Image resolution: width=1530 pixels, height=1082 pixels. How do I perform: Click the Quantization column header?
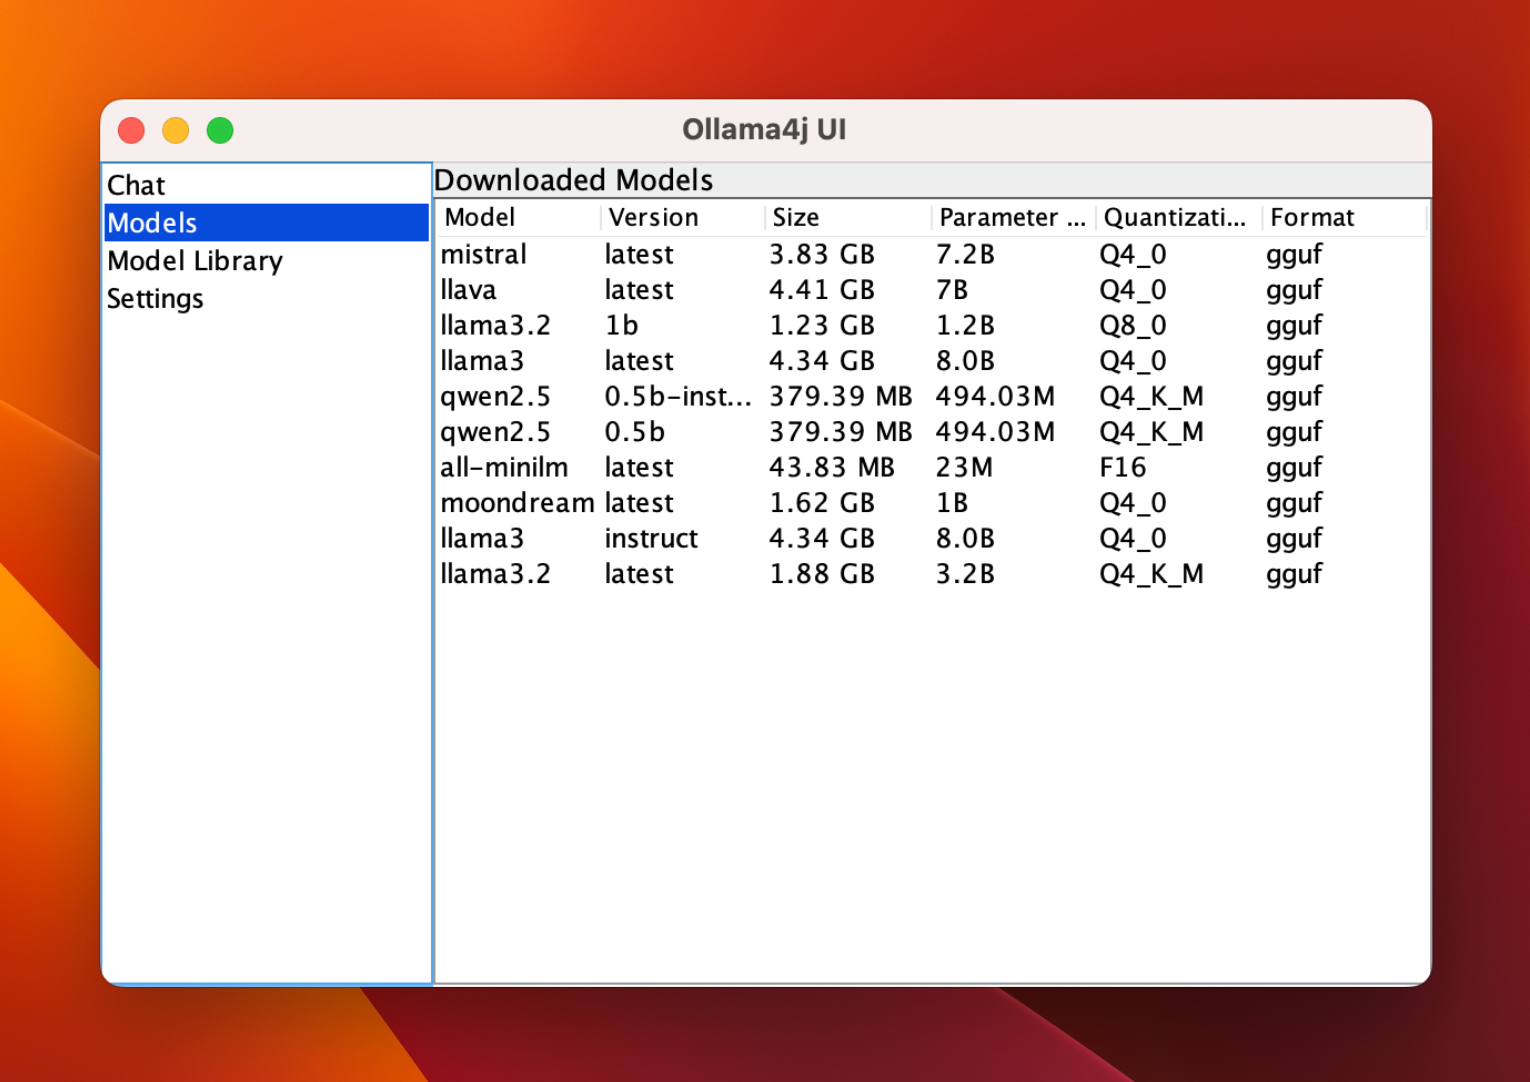coord(1174,218)
